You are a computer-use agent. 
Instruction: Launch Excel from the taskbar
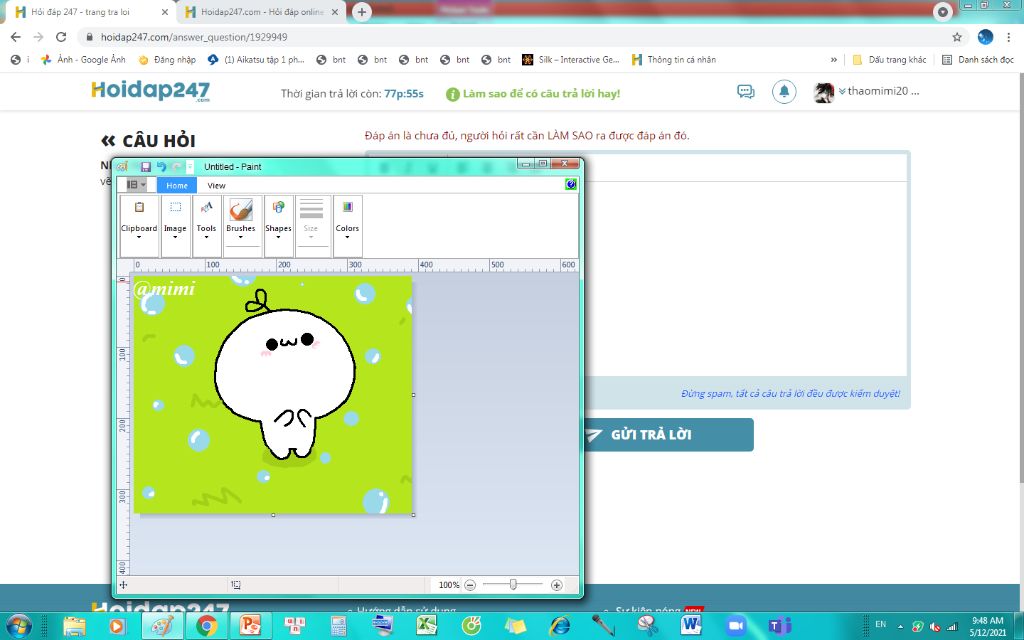click(426, 626)
